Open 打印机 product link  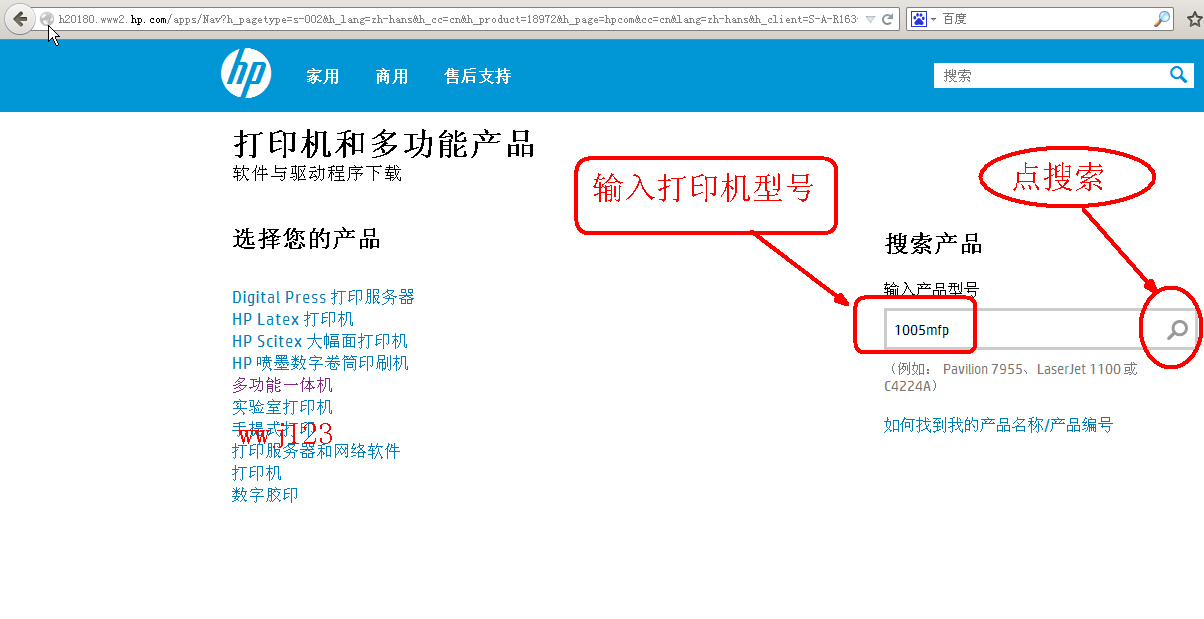257,473
